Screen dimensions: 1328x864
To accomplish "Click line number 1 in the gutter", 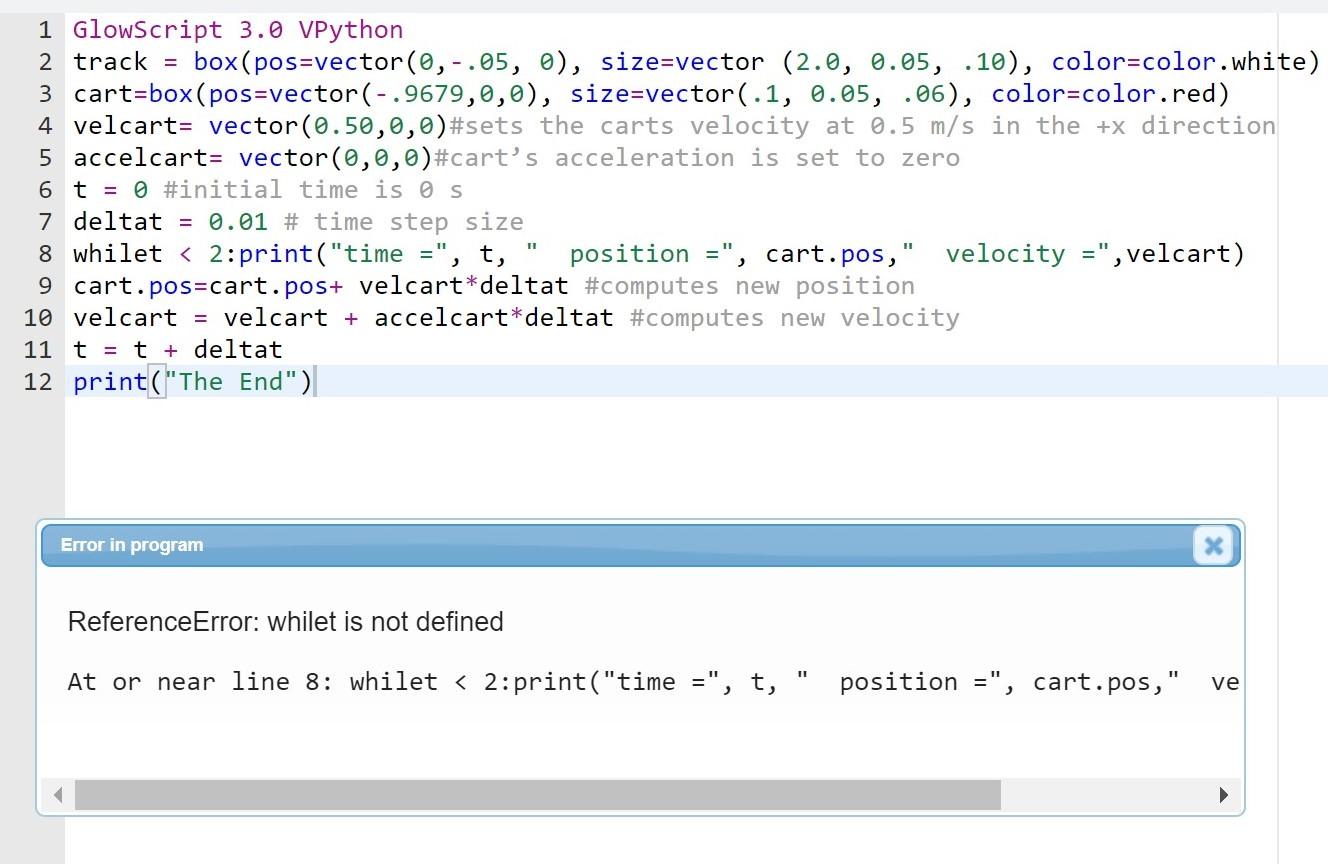I will click(x=44, y=30).
